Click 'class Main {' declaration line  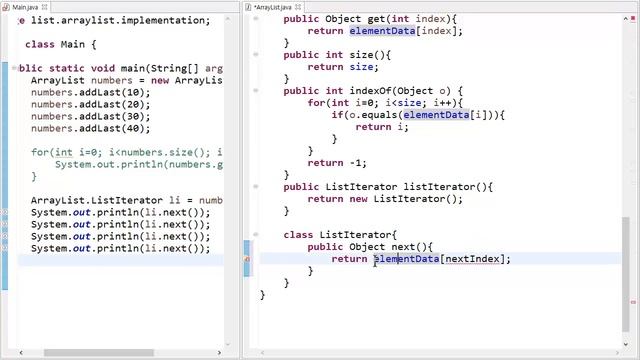point(60,44)
